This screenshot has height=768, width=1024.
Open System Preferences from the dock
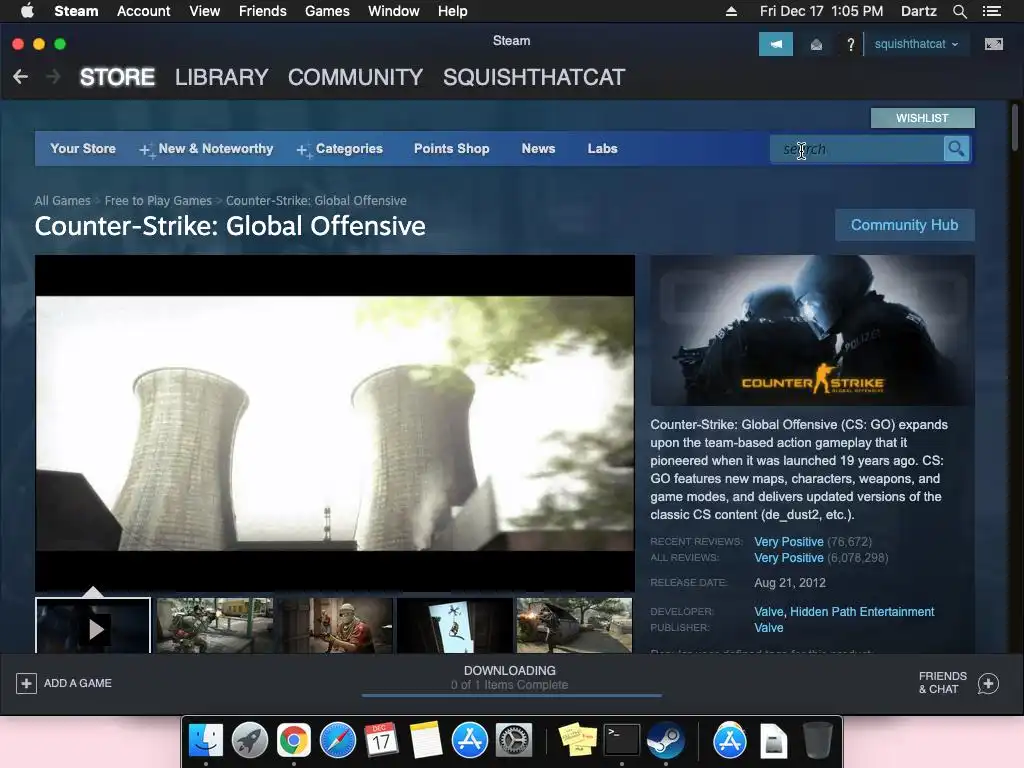514,741
